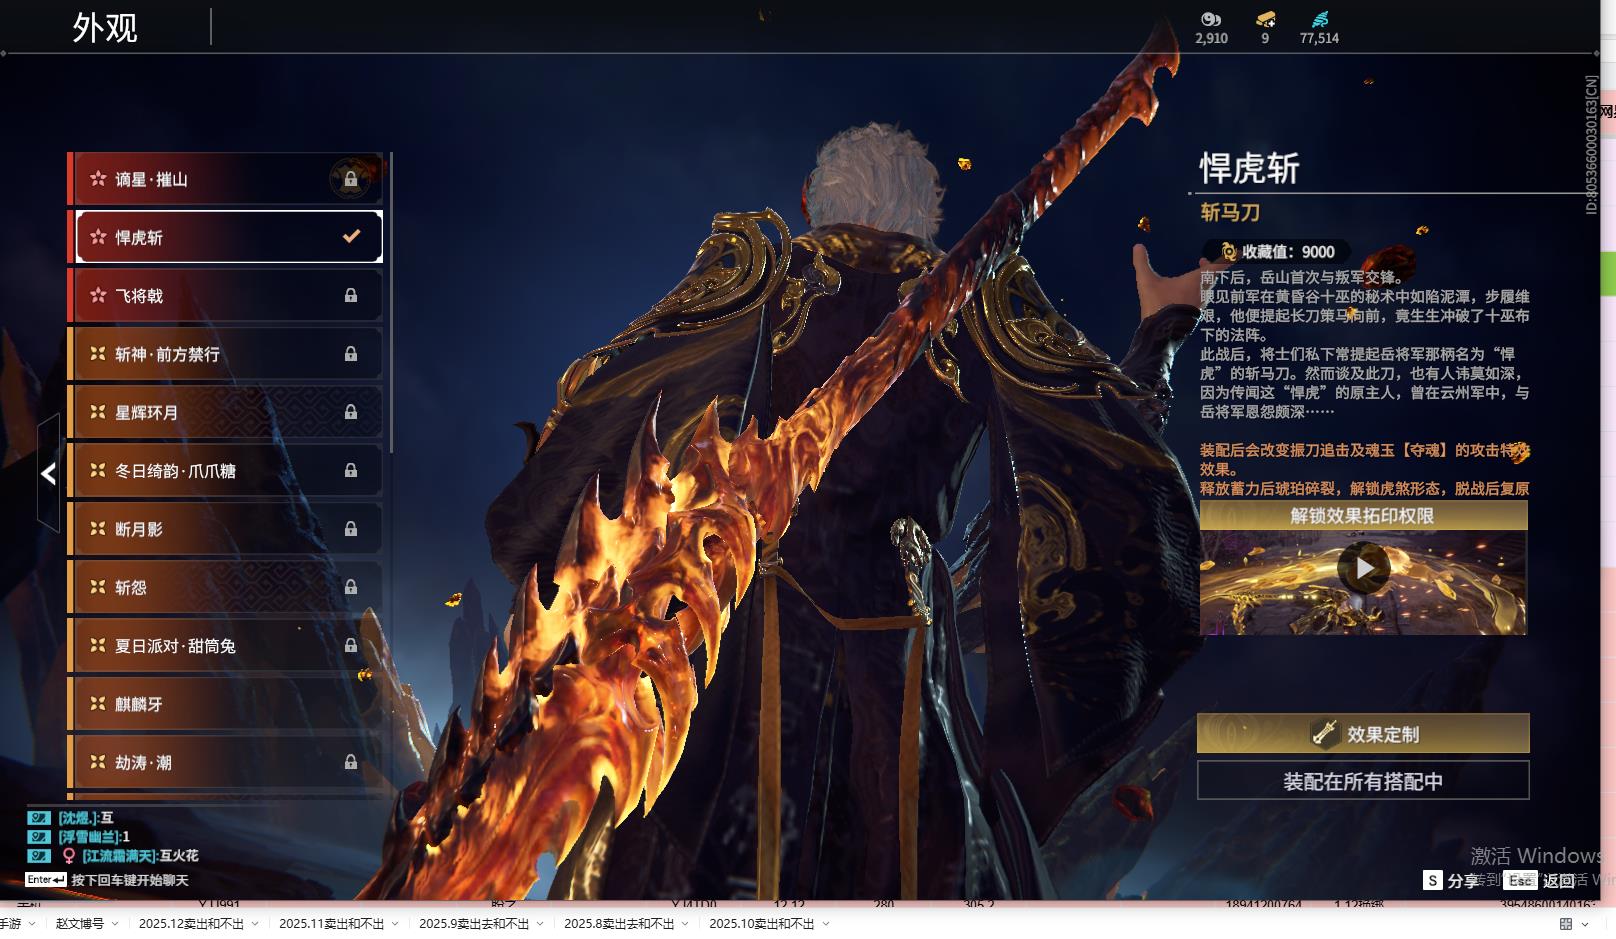This screenshot has height=939, width=1616.
Task: Click the grid view icon in spreadsheet bar
Action: tap(1566, 924)
